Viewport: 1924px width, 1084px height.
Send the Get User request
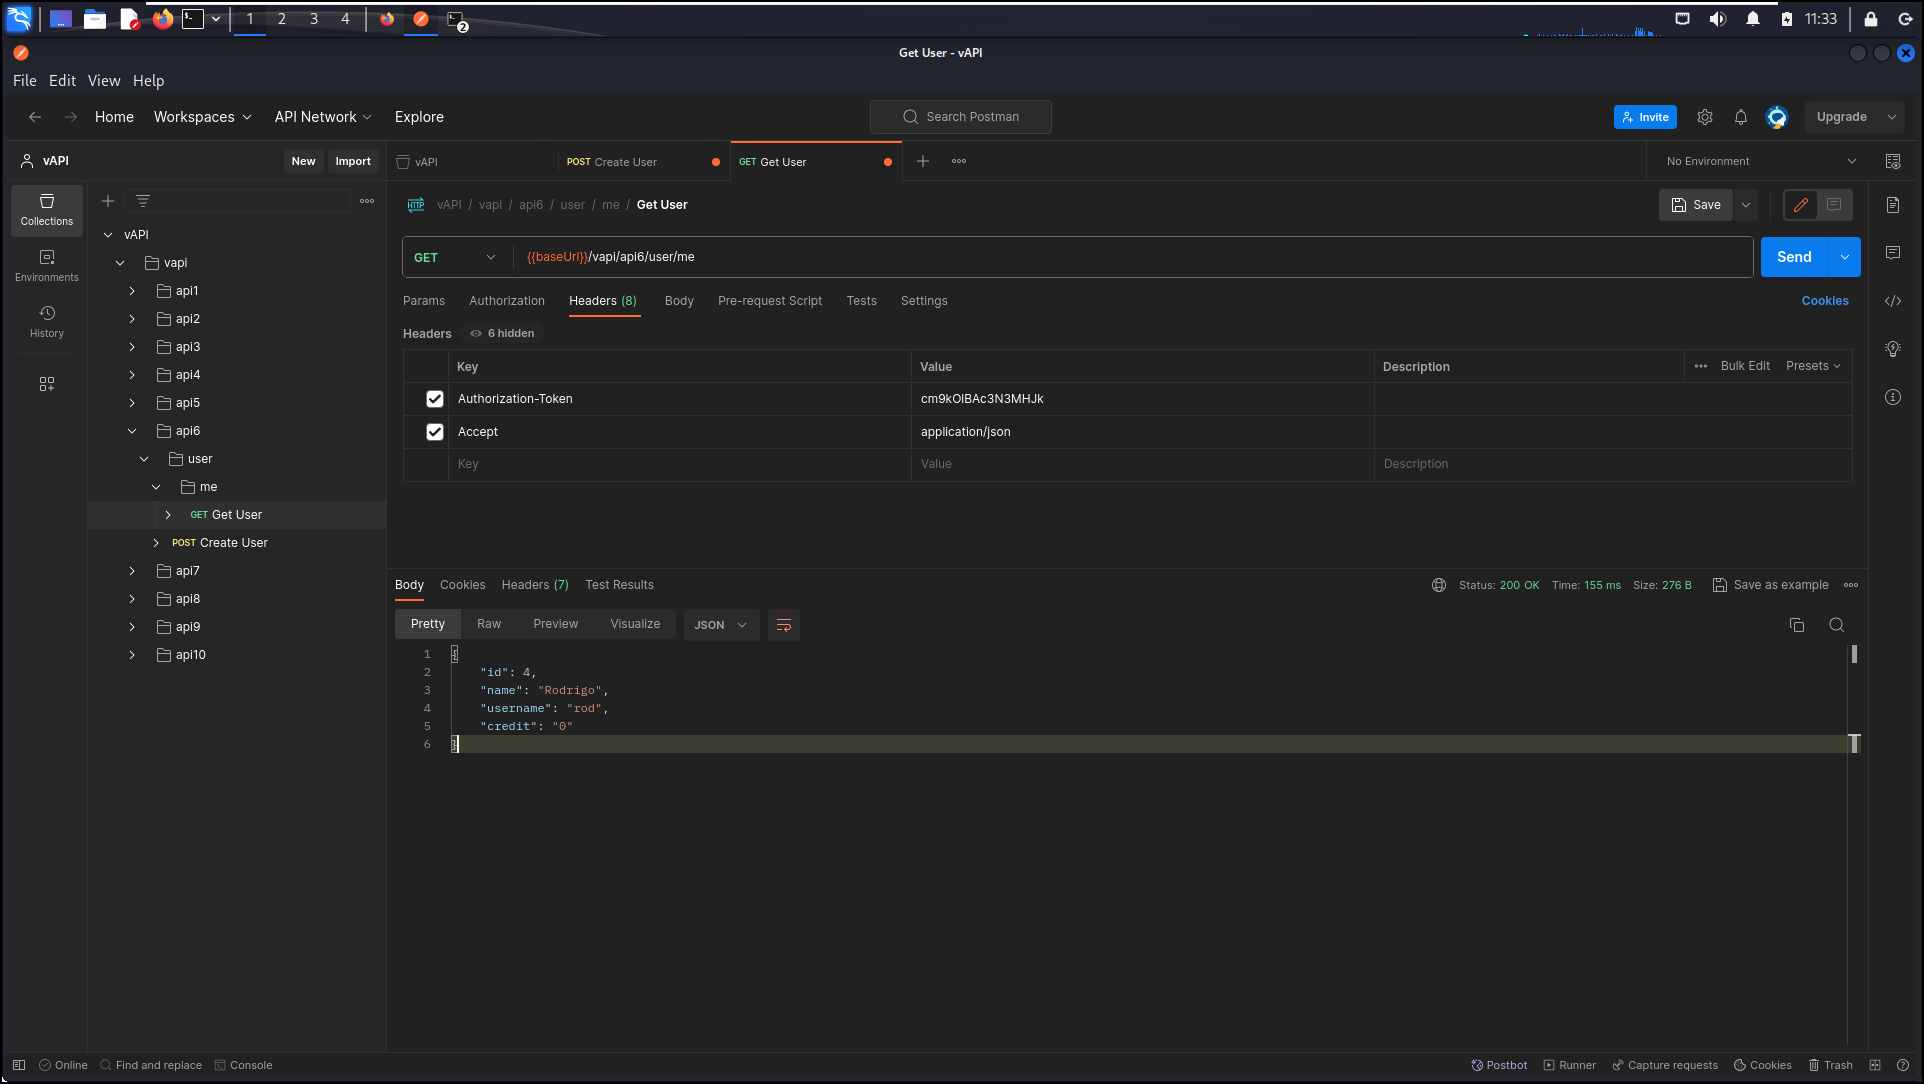coord(1794,257)
